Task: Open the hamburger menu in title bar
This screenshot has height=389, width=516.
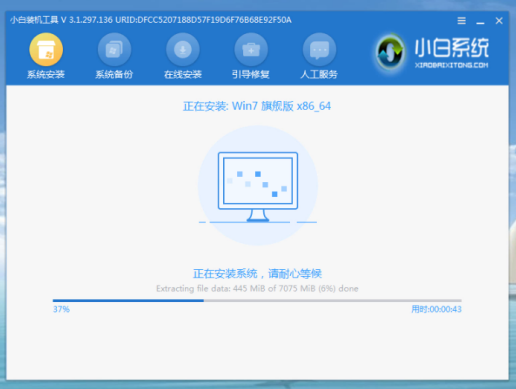Action: [461, 21]
